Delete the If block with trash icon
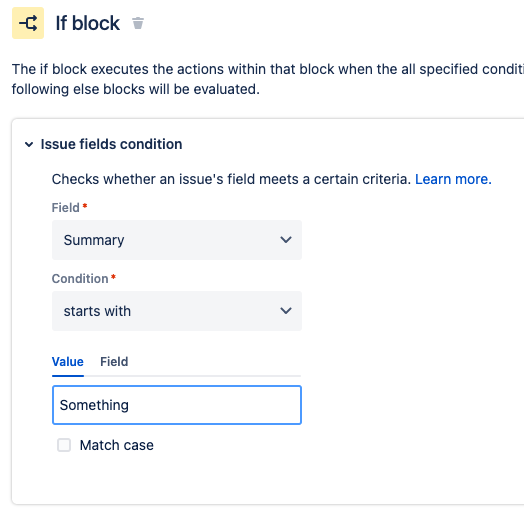Screen dimensions: 524x516 tap(138, 23)
